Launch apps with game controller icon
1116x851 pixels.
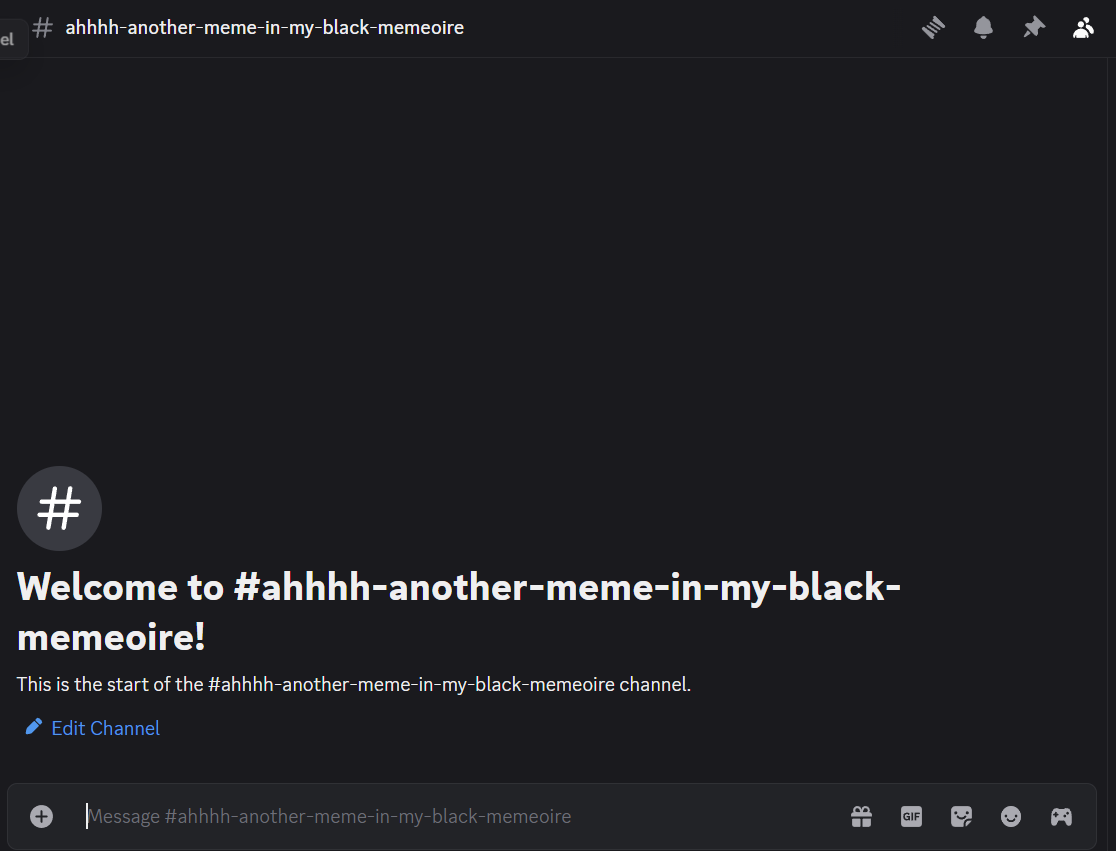(1061, 816)
